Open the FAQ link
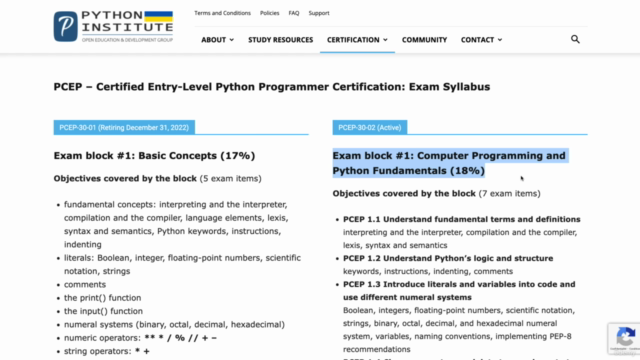The width and height of the screenshot is (640, 360). point(294,13)
